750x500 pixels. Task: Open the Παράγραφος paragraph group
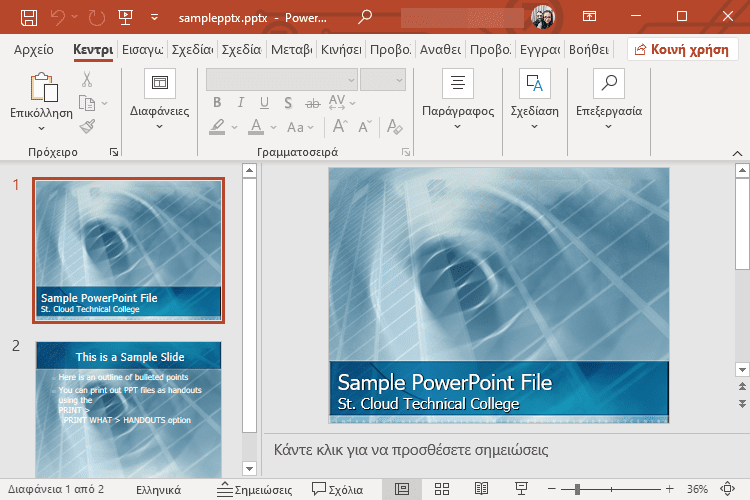(x=458, y=99)
